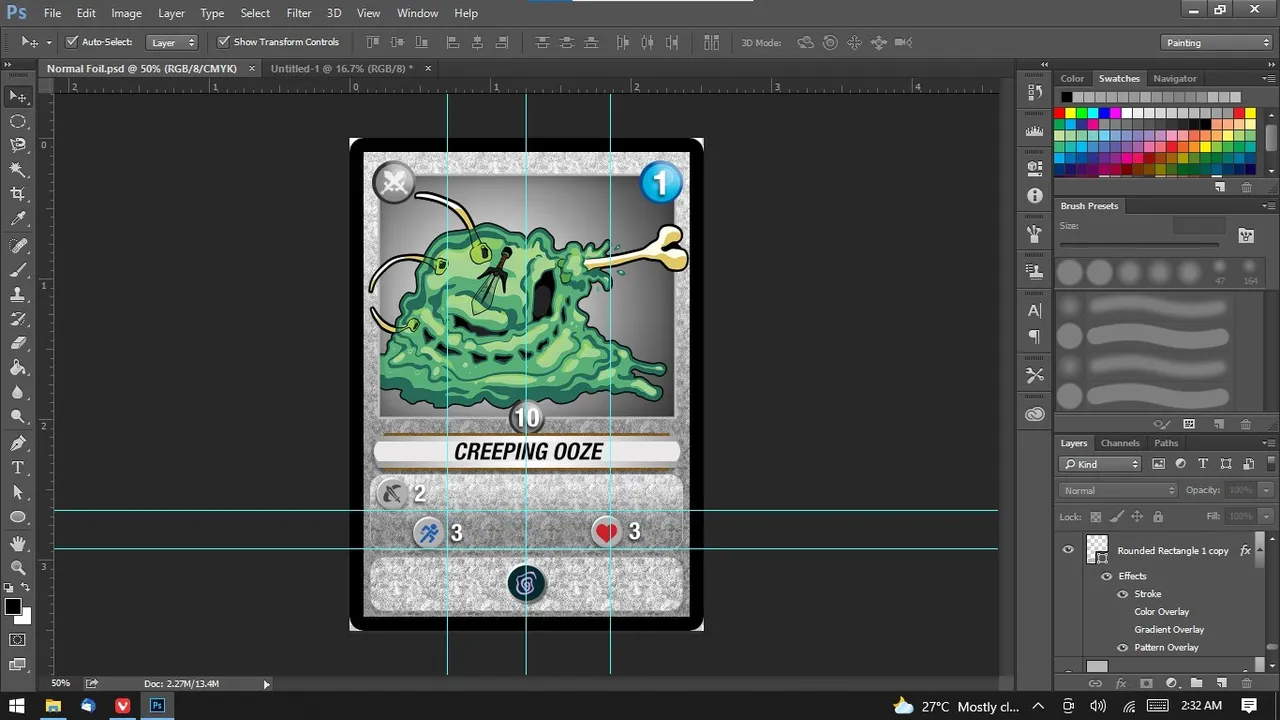Select the Lasso tool

[x=18, y=145]
